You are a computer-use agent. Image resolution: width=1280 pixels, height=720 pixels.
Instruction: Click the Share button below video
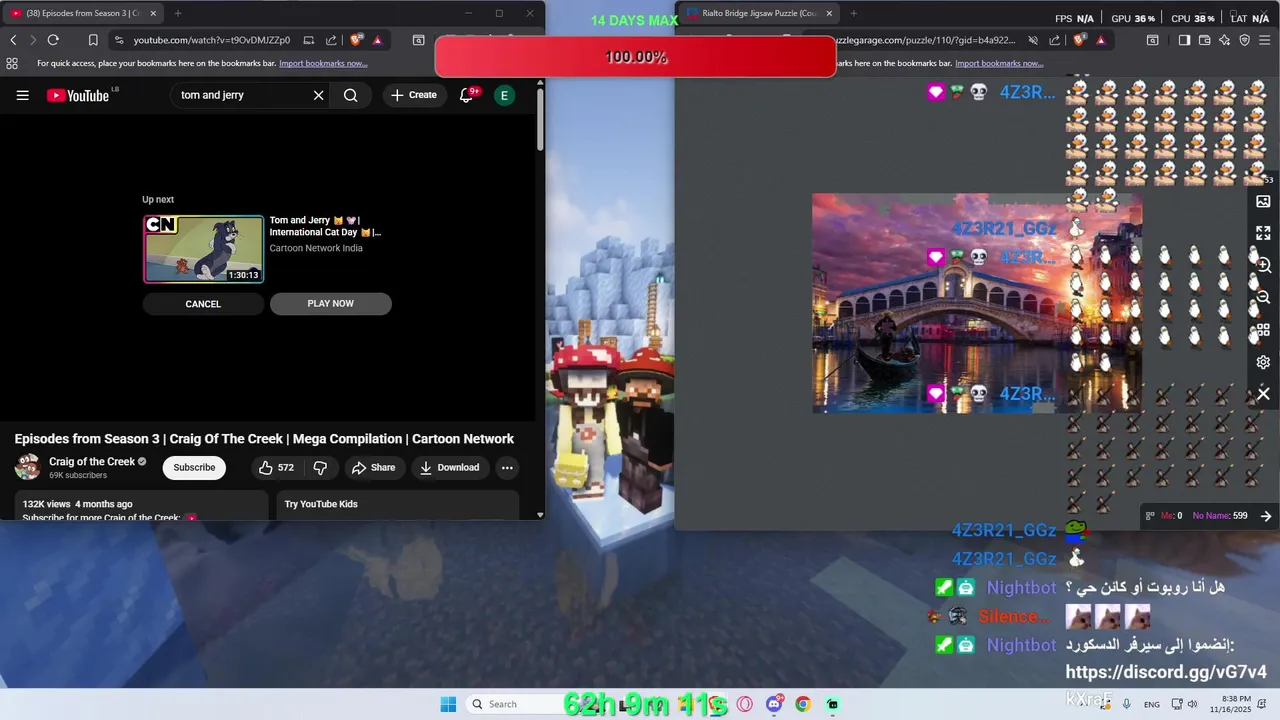(x=373, y=467)
